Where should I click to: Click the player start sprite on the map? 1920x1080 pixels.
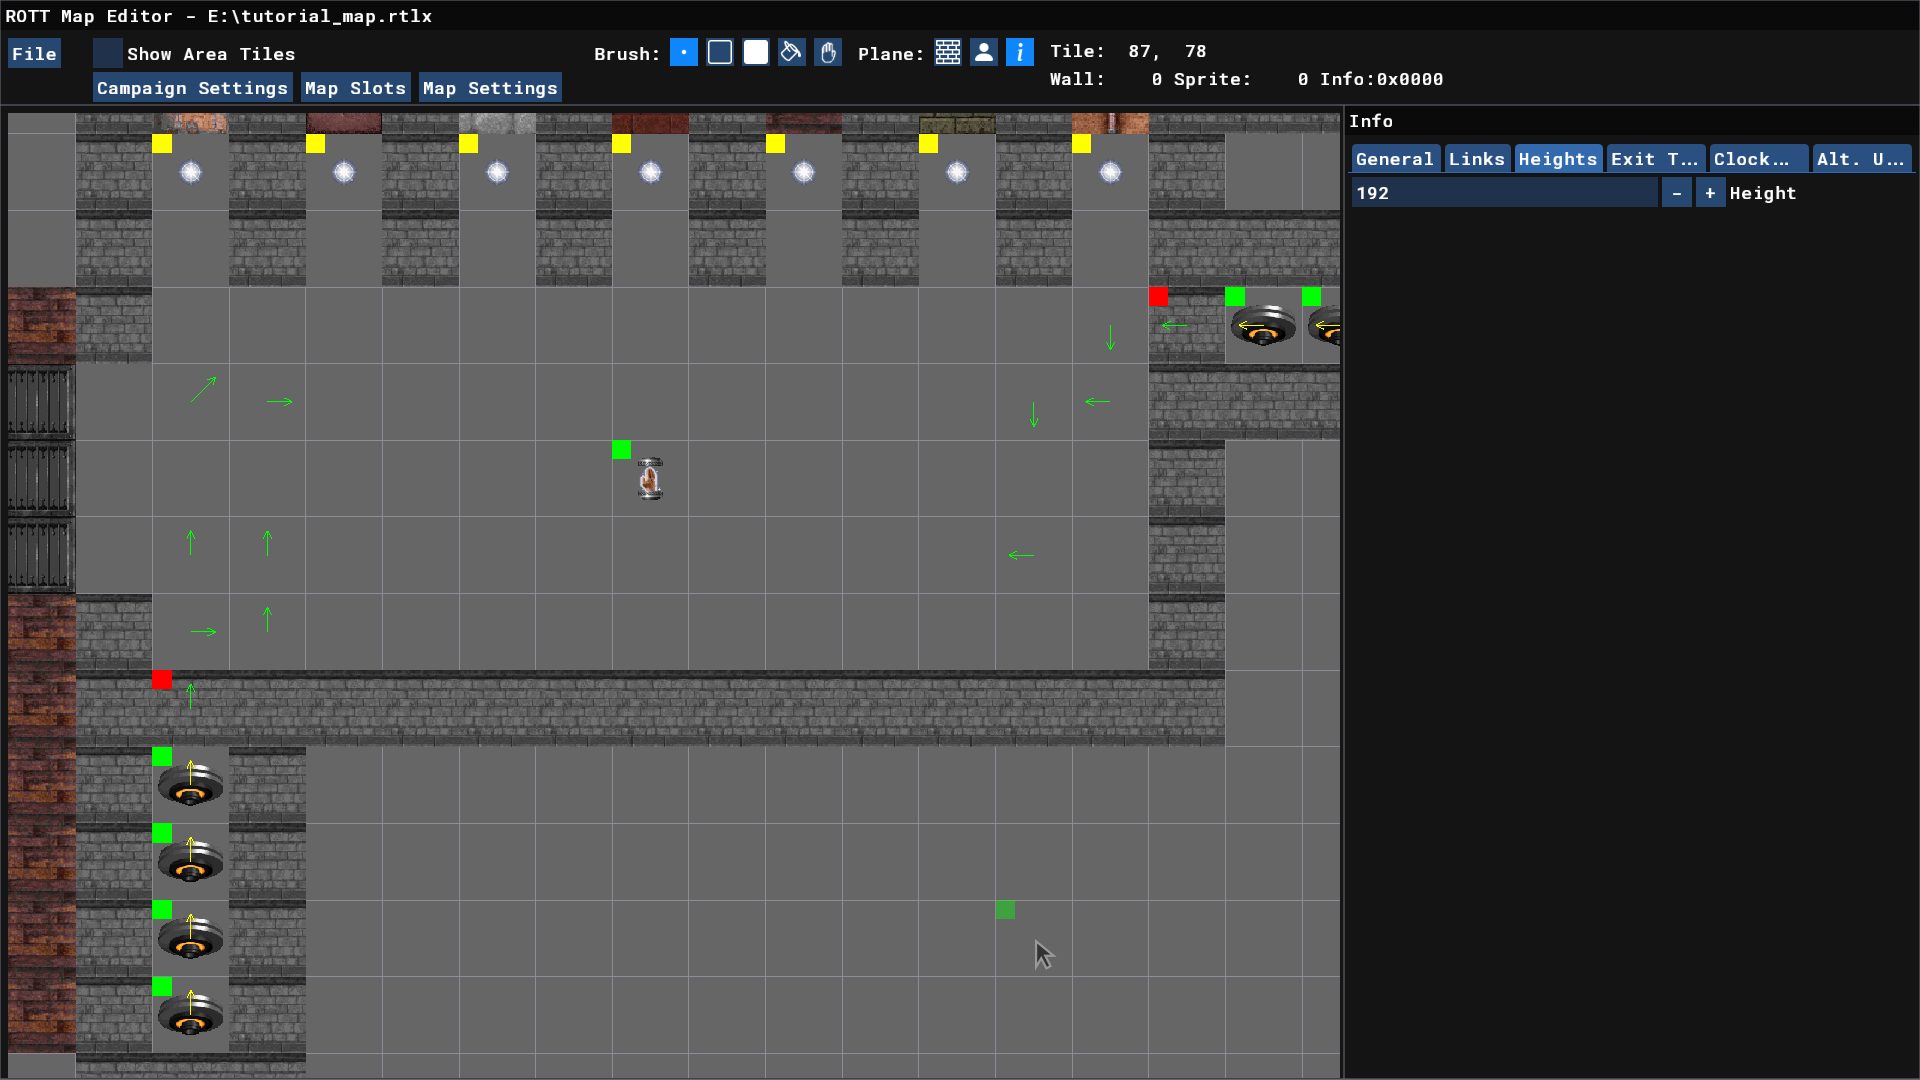tap(650, 479)
